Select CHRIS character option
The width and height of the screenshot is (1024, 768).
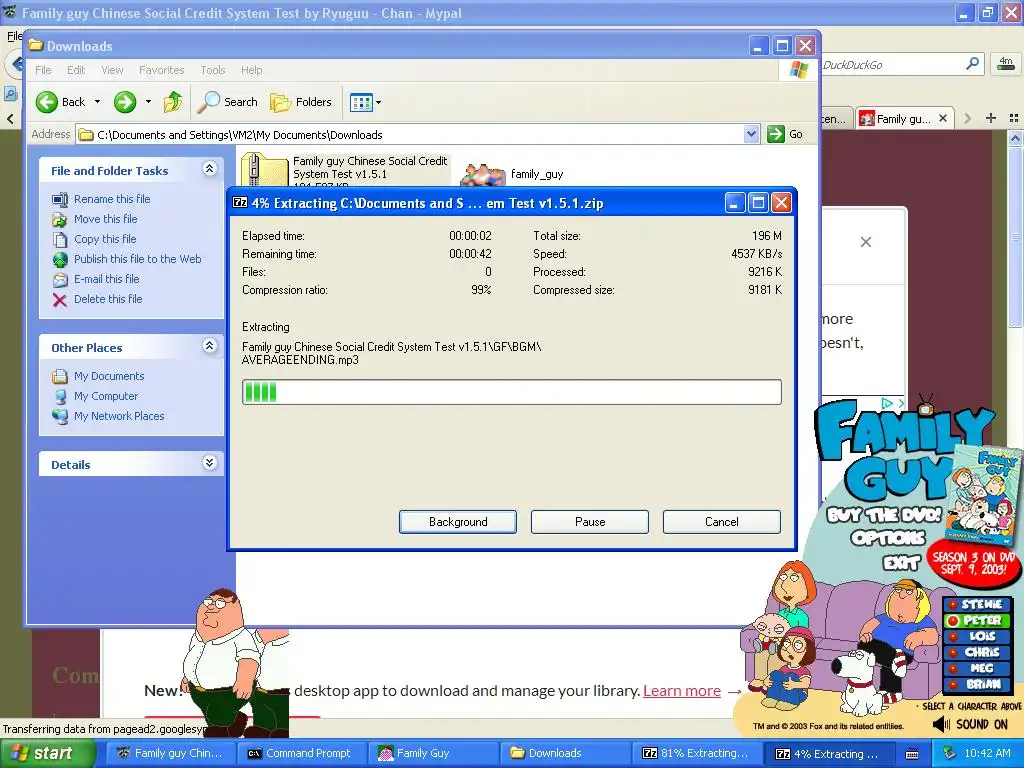point(976,652)
